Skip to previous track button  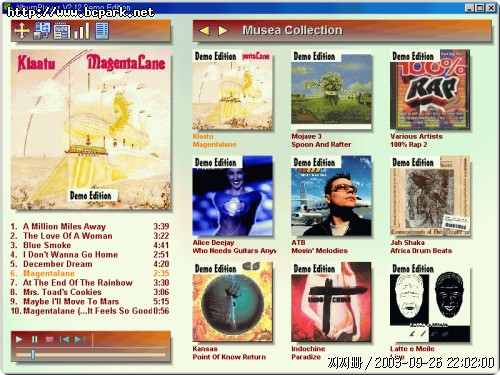point(64,339)
